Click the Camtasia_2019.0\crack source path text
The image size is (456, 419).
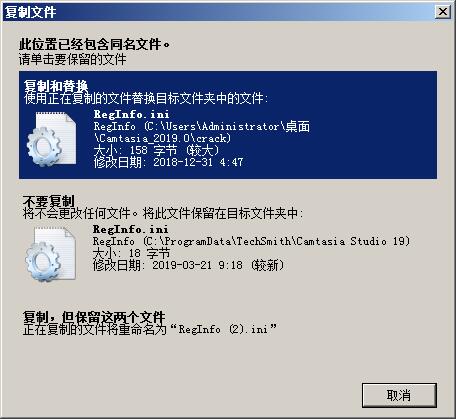pos(162,138)
